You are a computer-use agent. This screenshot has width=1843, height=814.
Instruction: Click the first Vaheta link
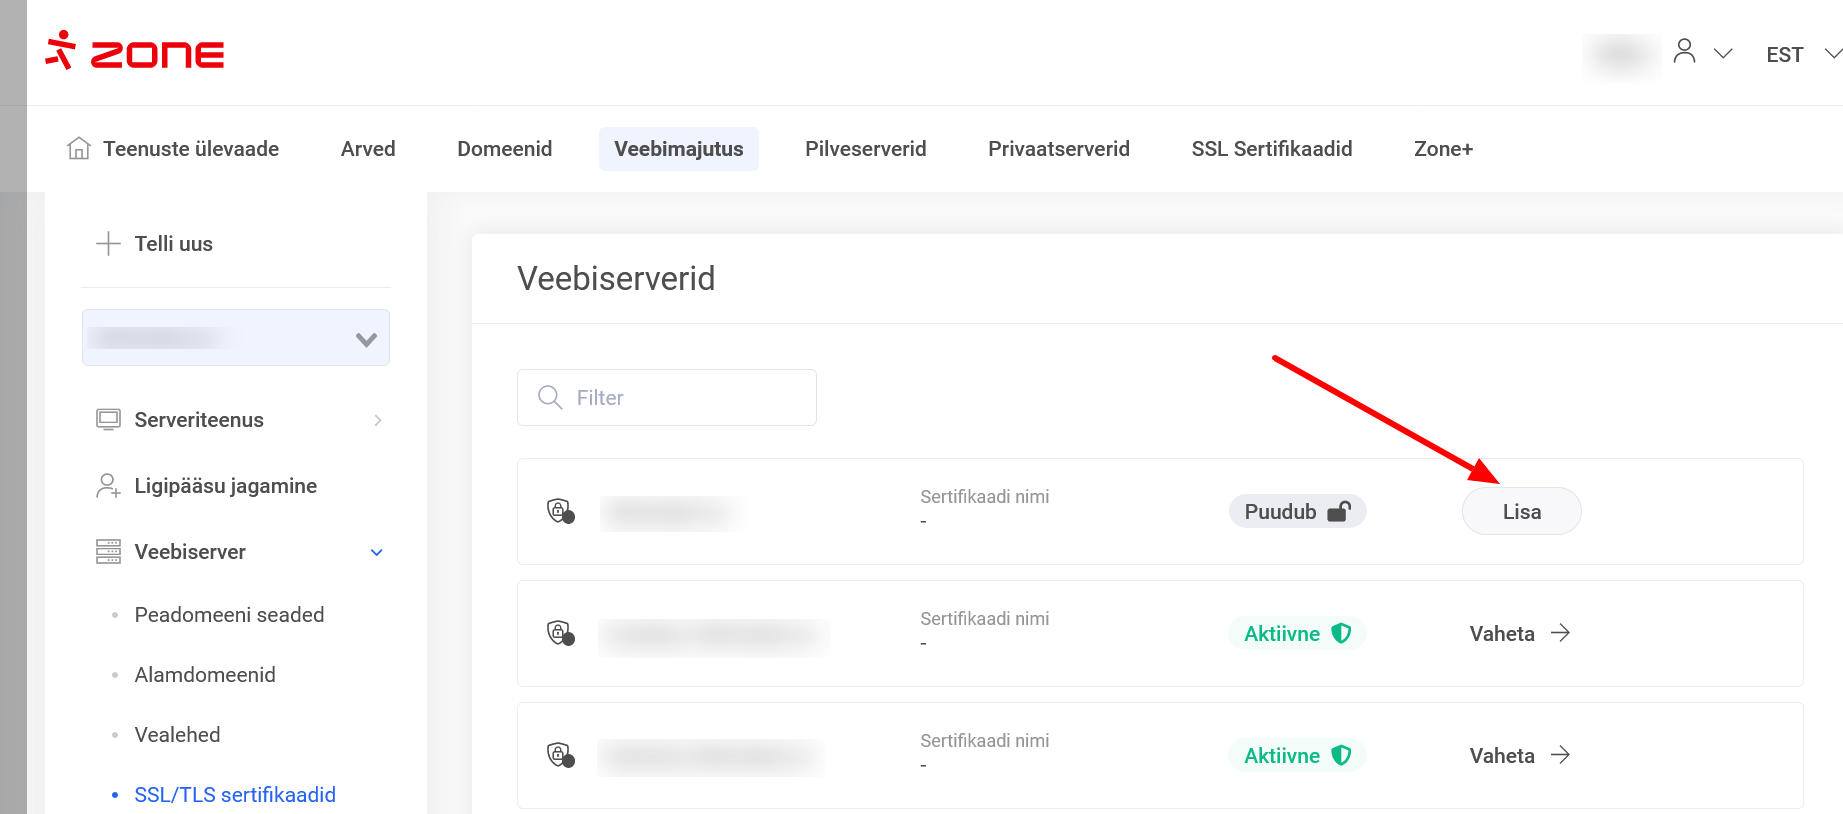[x=1519, y=634]
